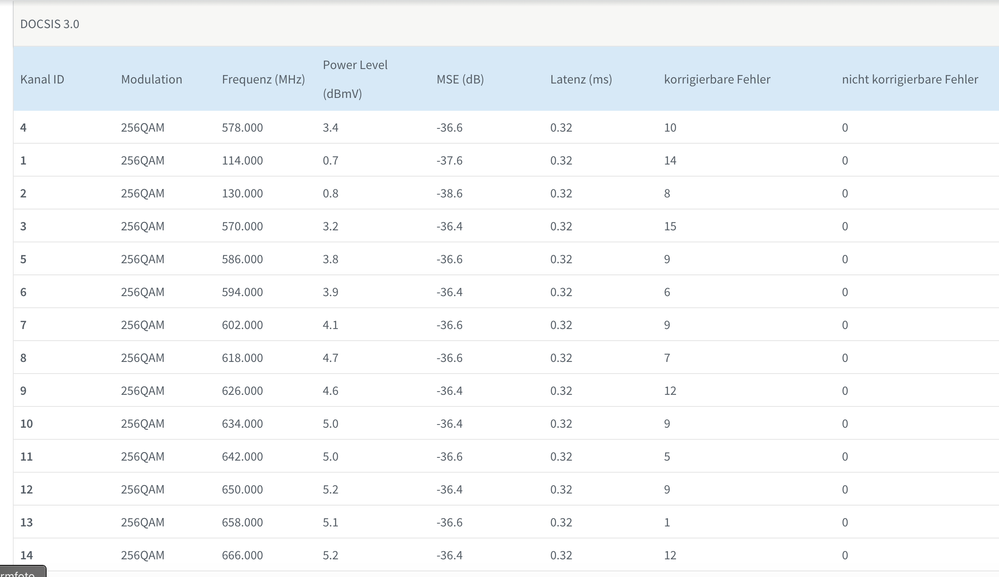Select the Power Level (dBmV) header
The image size is (999, 577).
pos(355,79)
